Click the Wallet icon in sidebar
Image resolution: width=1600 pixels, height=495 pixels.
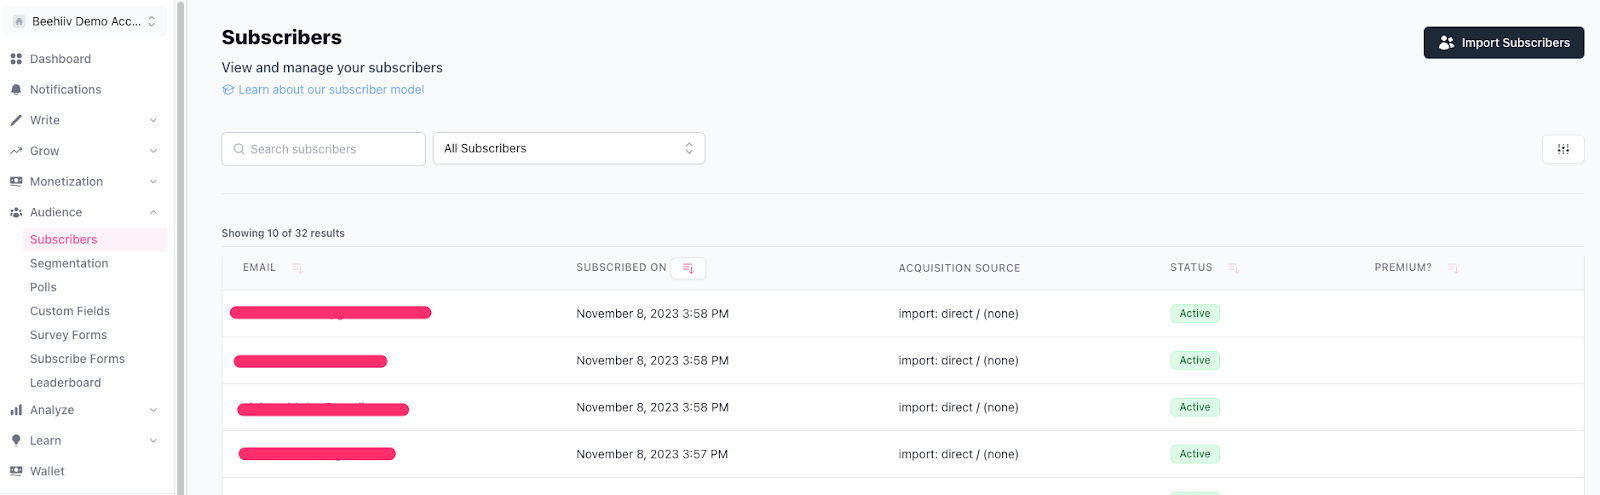[x=16, y=471]
